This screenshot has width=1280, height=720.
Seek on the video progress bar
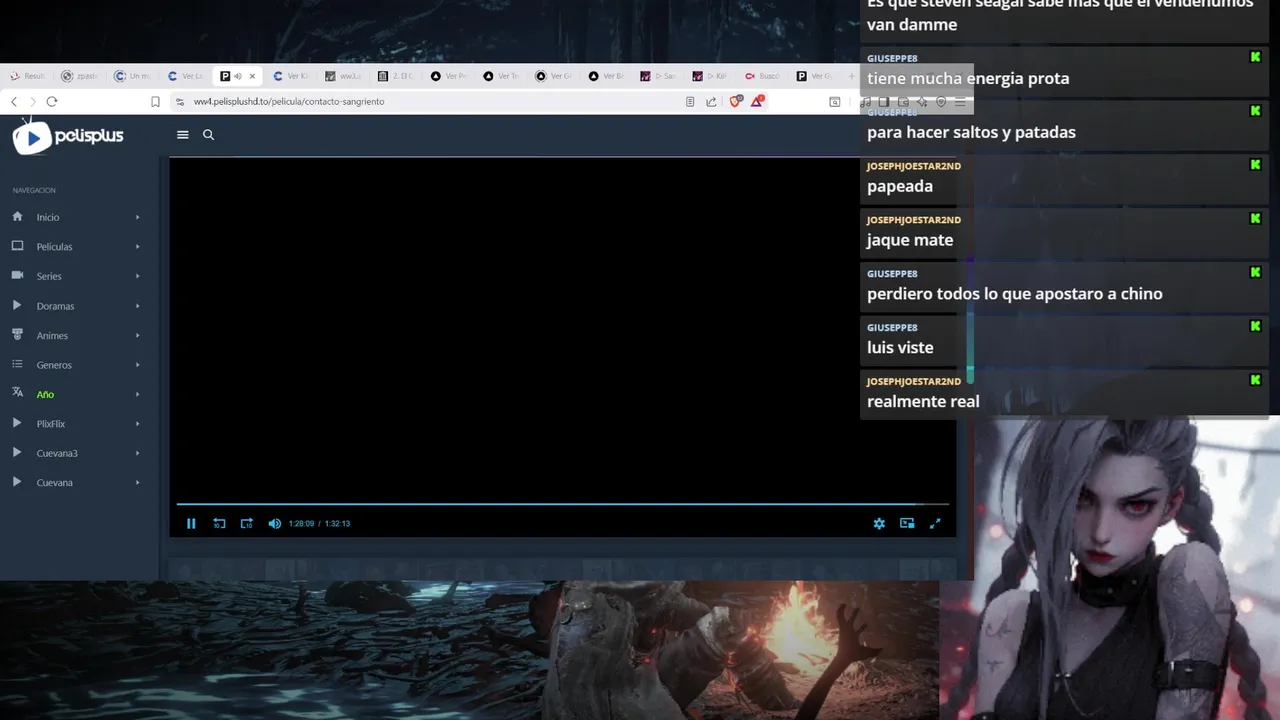click(x=562, y=504)
